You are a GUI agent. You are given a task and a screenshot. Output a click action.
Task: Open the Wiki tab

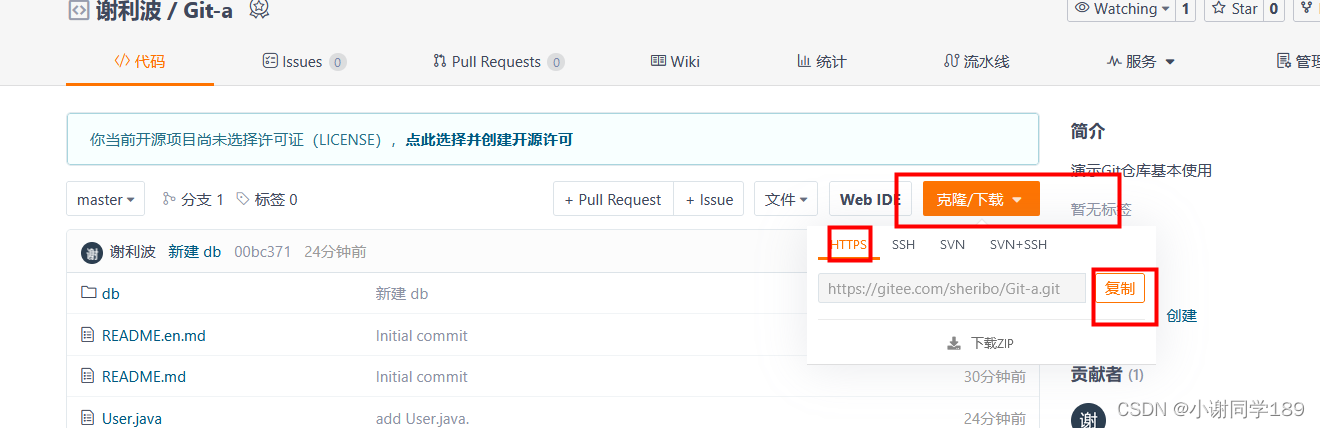(x=675, y=61)
